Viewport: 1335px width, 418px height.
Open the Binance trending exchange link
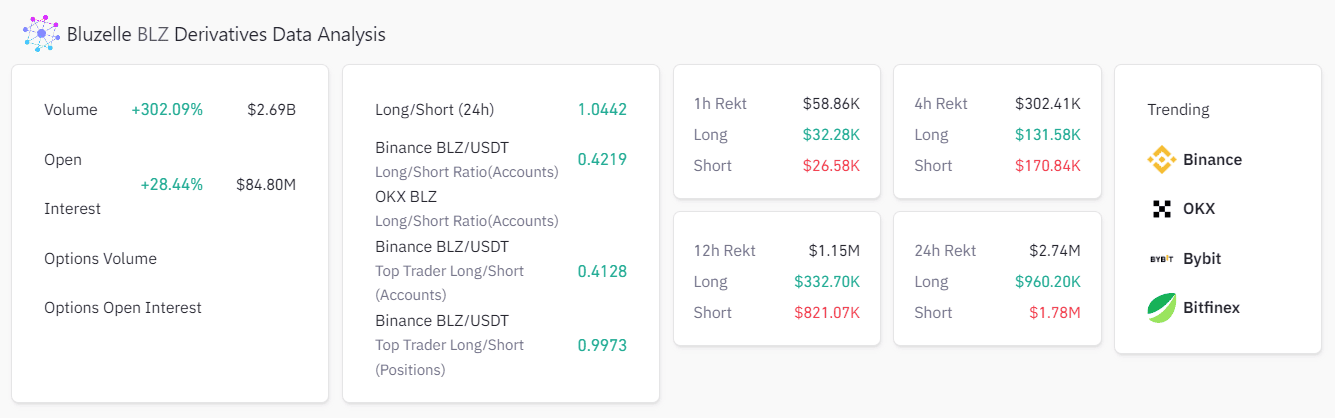pos(1212,159)
